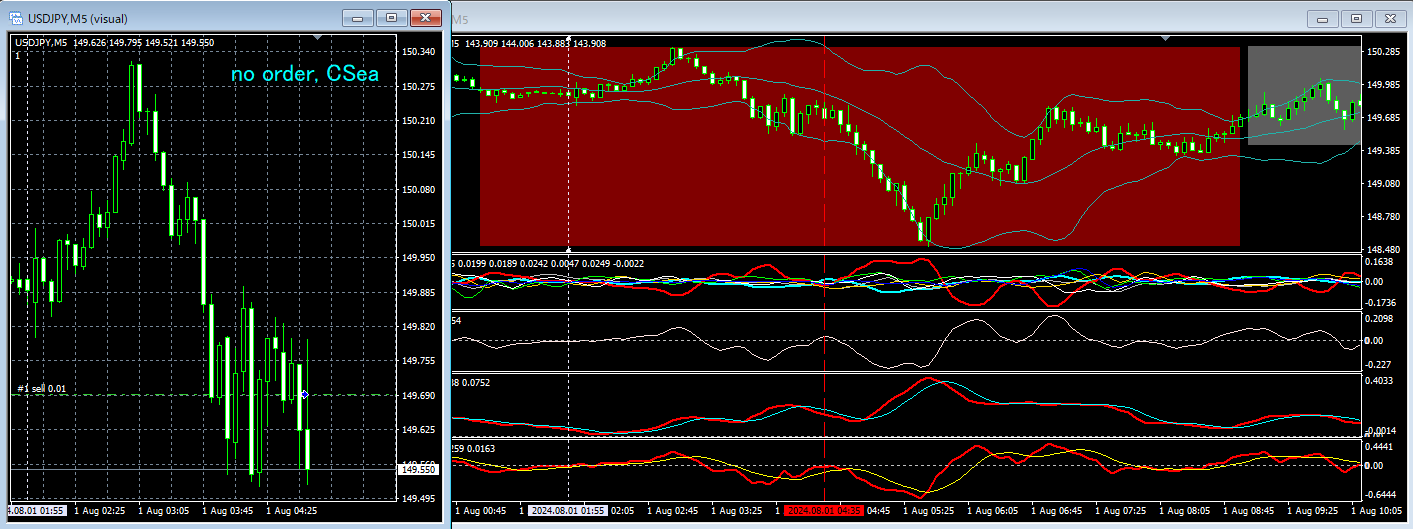Click current price tag 149.550
Screen dimensions: 1413x529
(x=417, y=468)
